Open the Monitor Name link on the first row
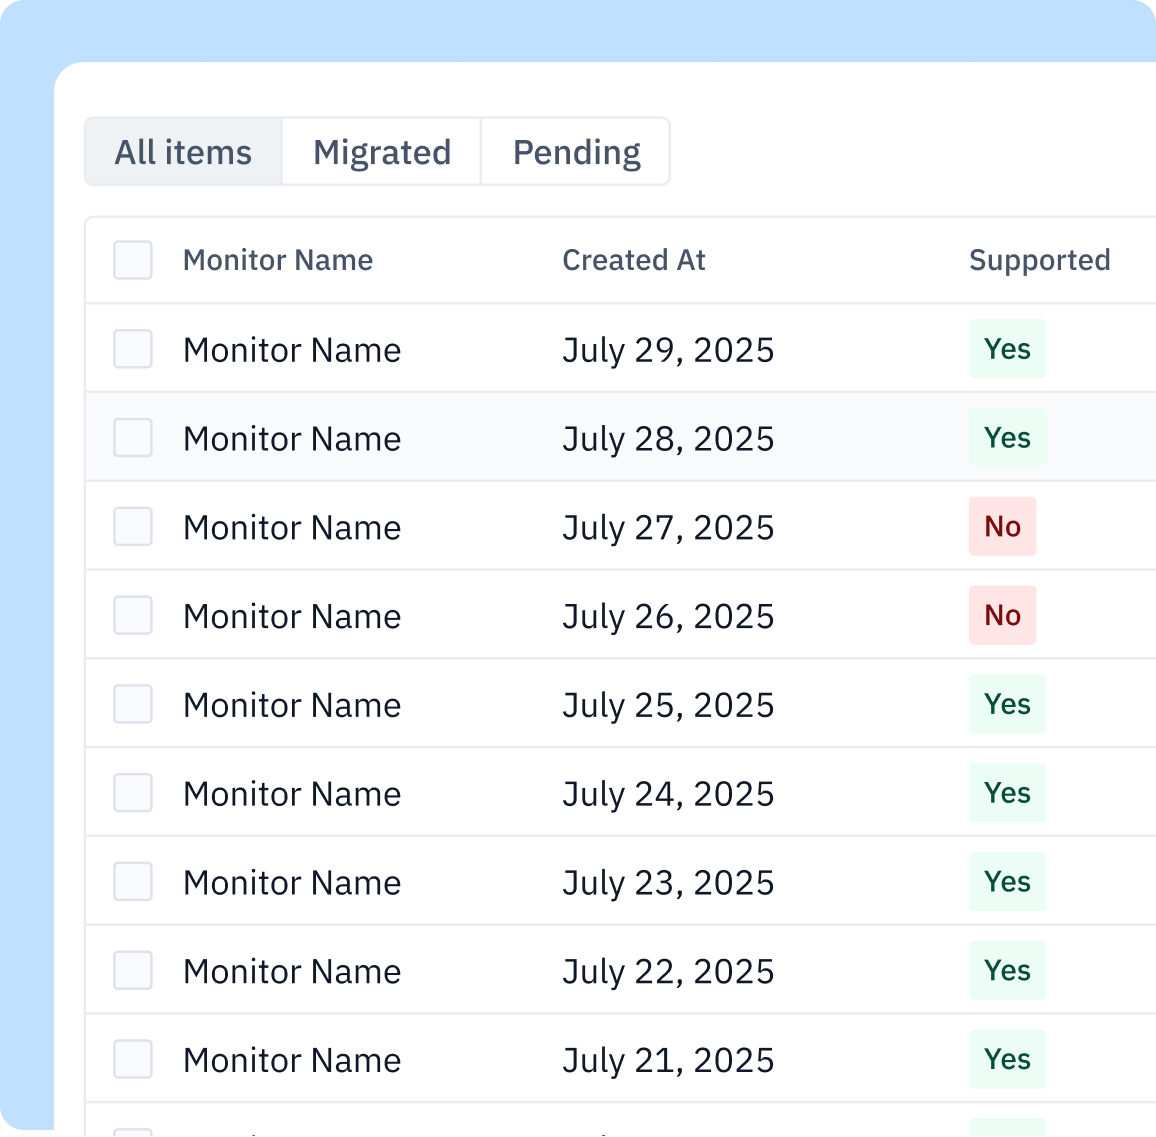The width and height of the screenshot is (1156, 1137). point(291,349)
